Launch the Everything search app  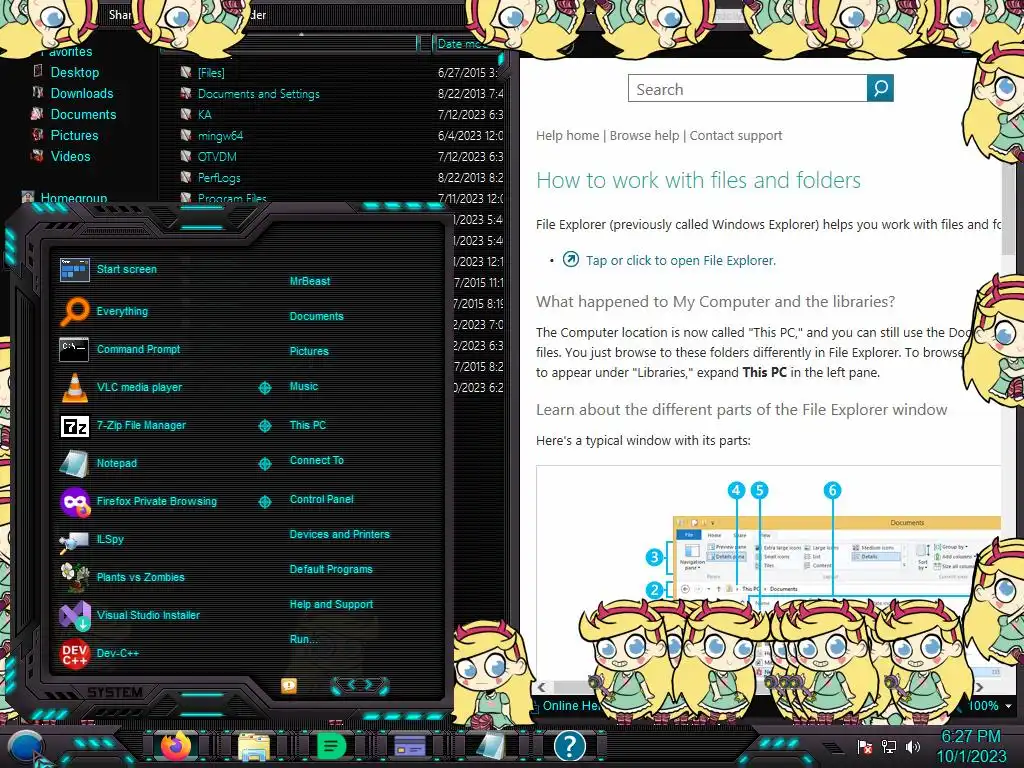[x=104, y=312]
